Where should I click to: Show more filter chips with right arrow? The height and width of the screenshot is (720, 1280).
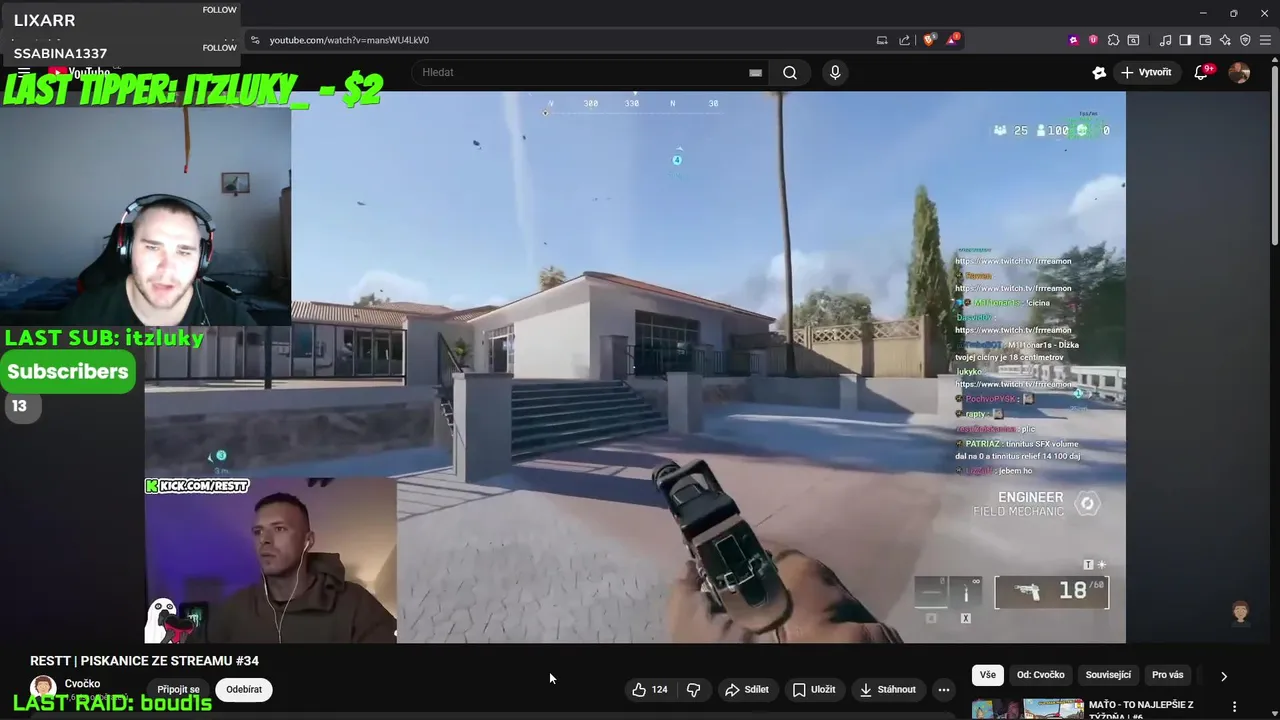[x=1223, y=676]
